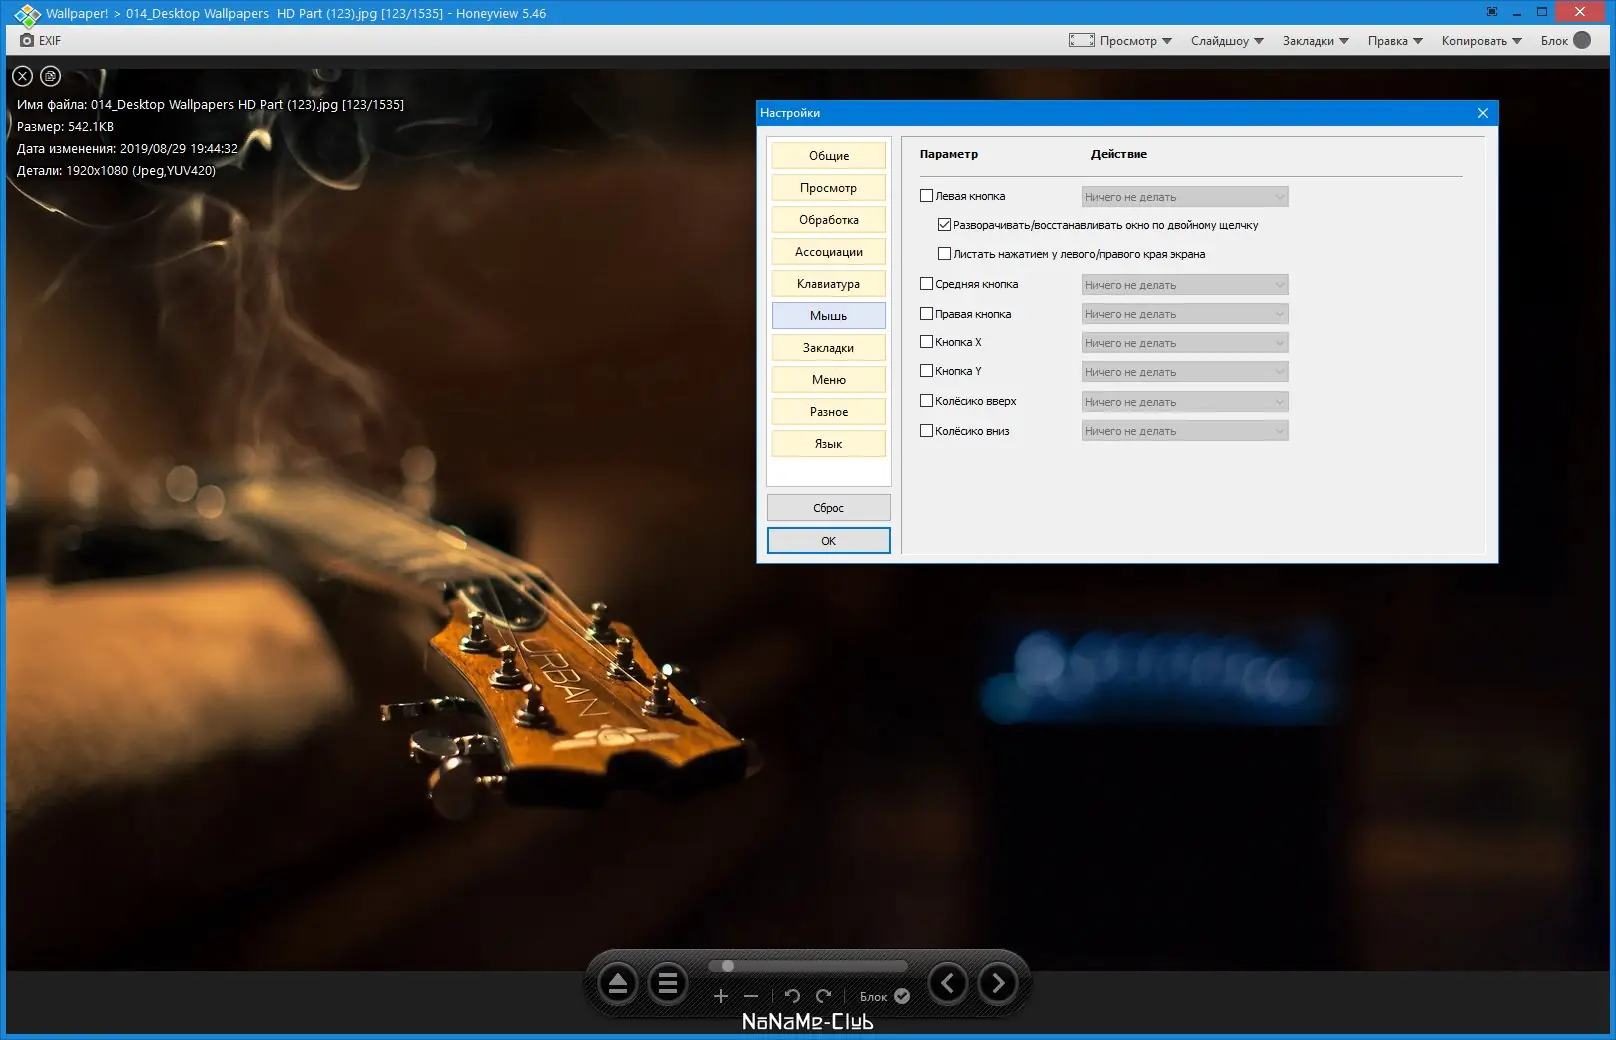
Task: Enable the Кнопка X checkbox
Action: click(926, 342)
